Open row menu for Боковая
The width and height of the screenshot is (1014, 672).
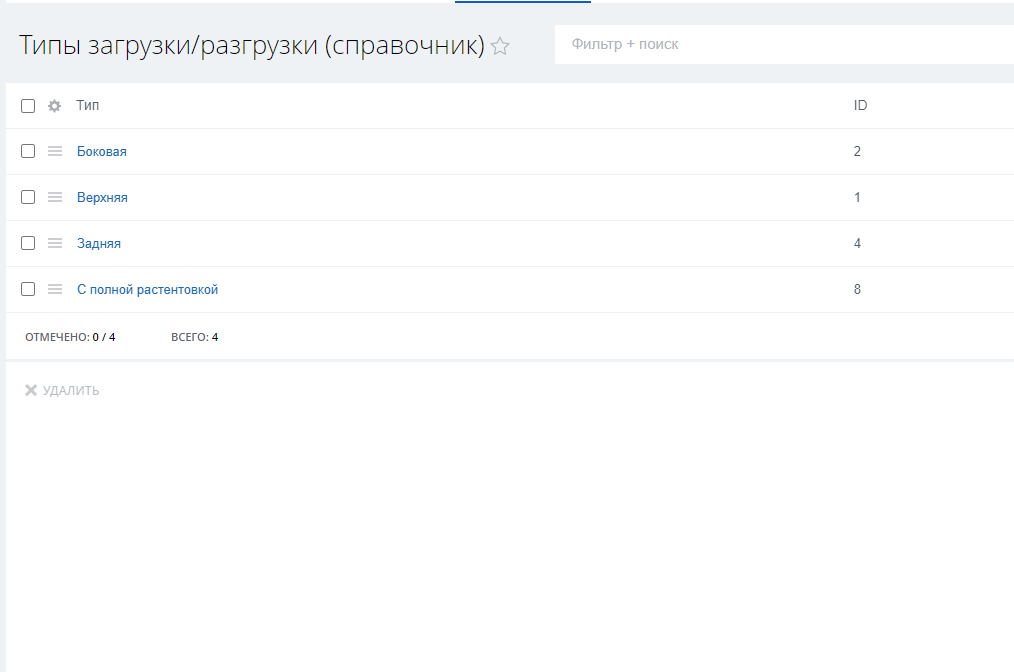[55, 151]
